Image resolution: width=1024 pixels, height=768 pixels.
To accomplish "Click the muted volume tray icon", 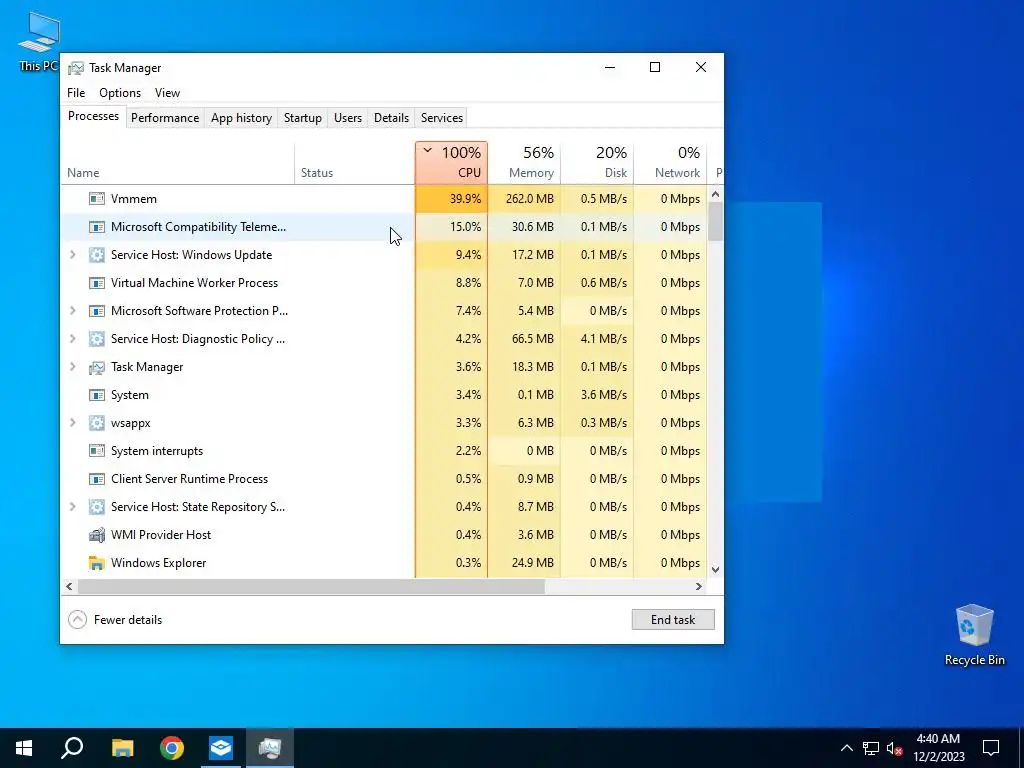I will pyautogui.click(x=894, y=748).
